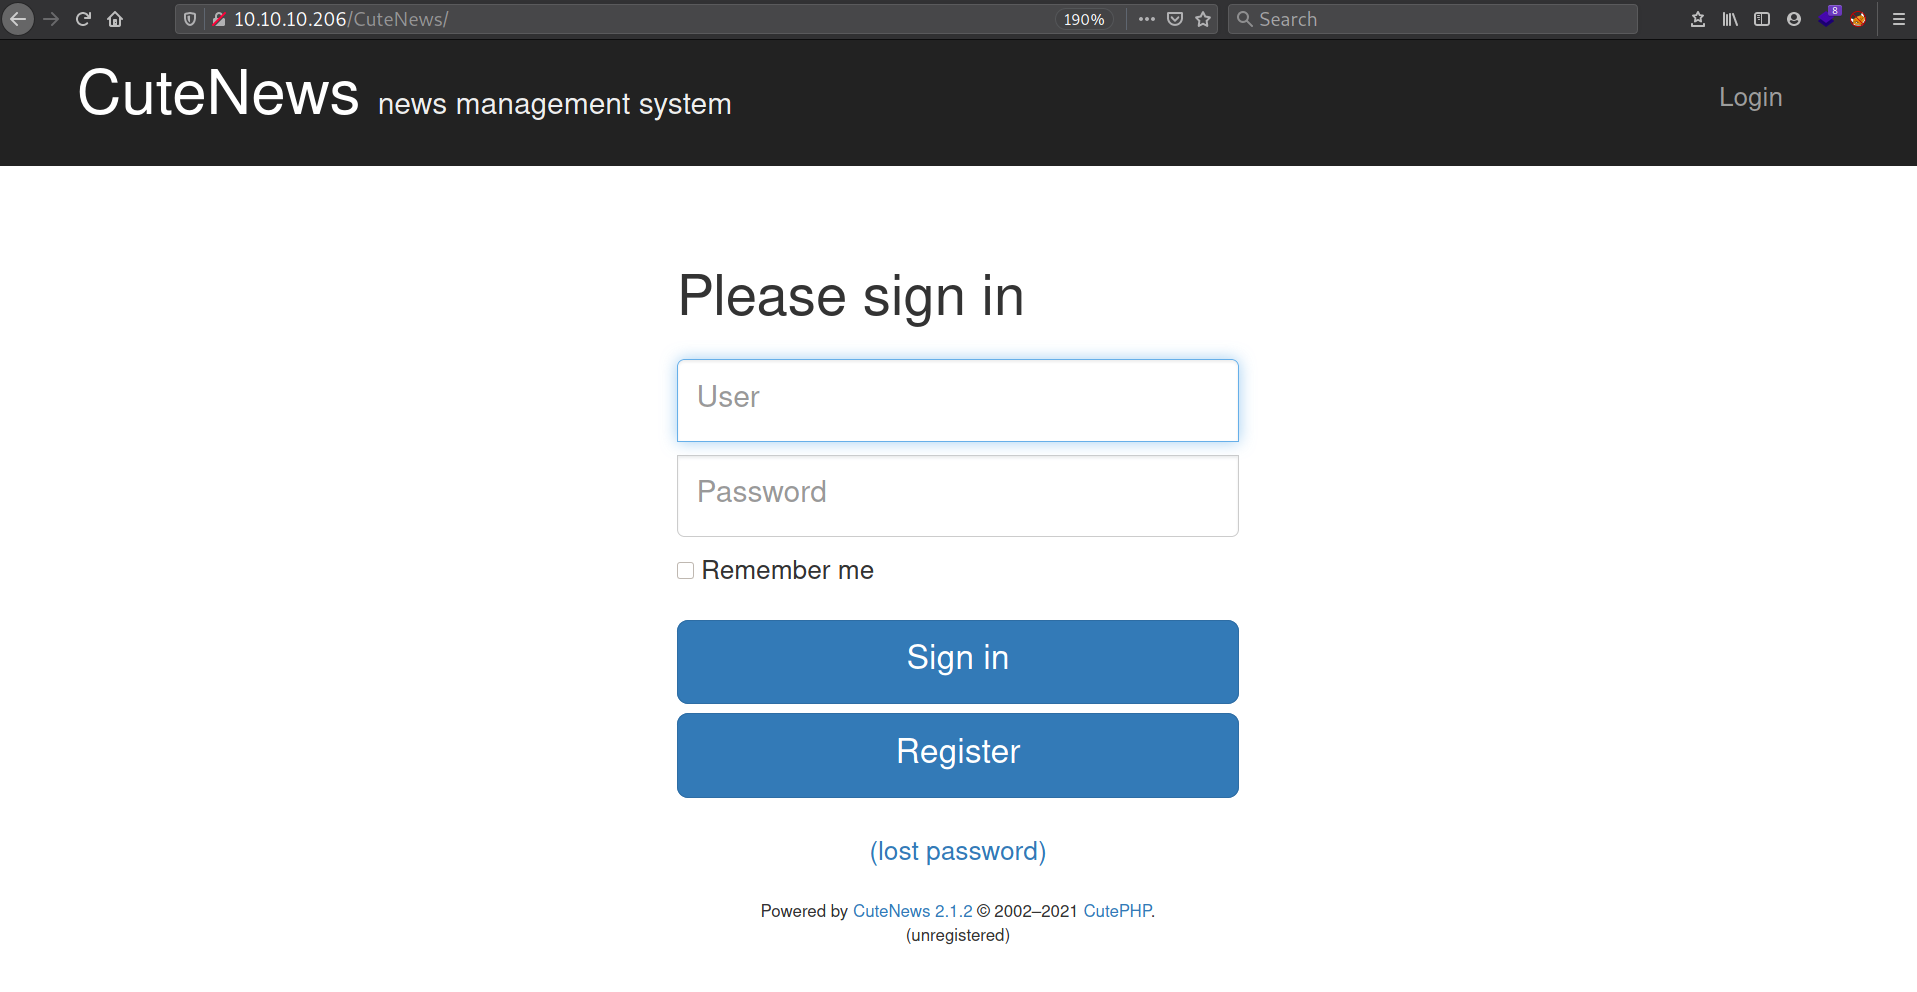Viewport: 1917px width, 992px height.
Task: Open the lost password link
Action: click(x=957, y=851)
